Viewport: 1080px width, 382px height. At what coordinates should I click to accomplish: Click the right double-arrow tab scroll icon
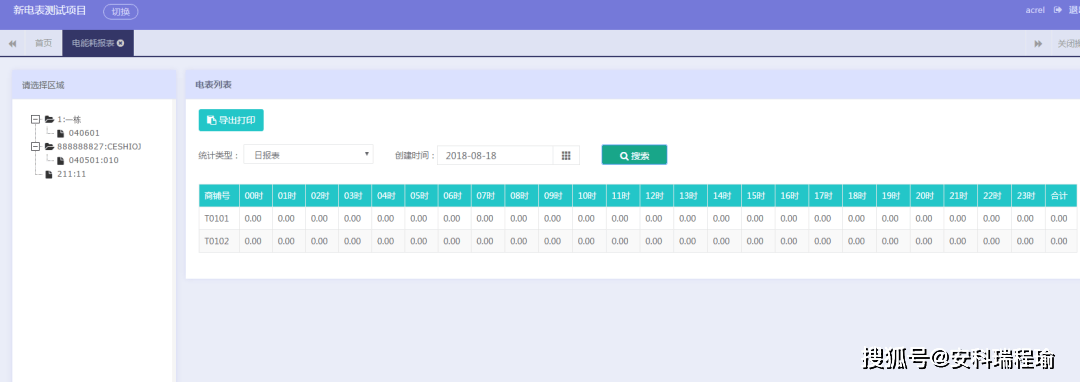pyautogui.click(x=1038, y=43)
